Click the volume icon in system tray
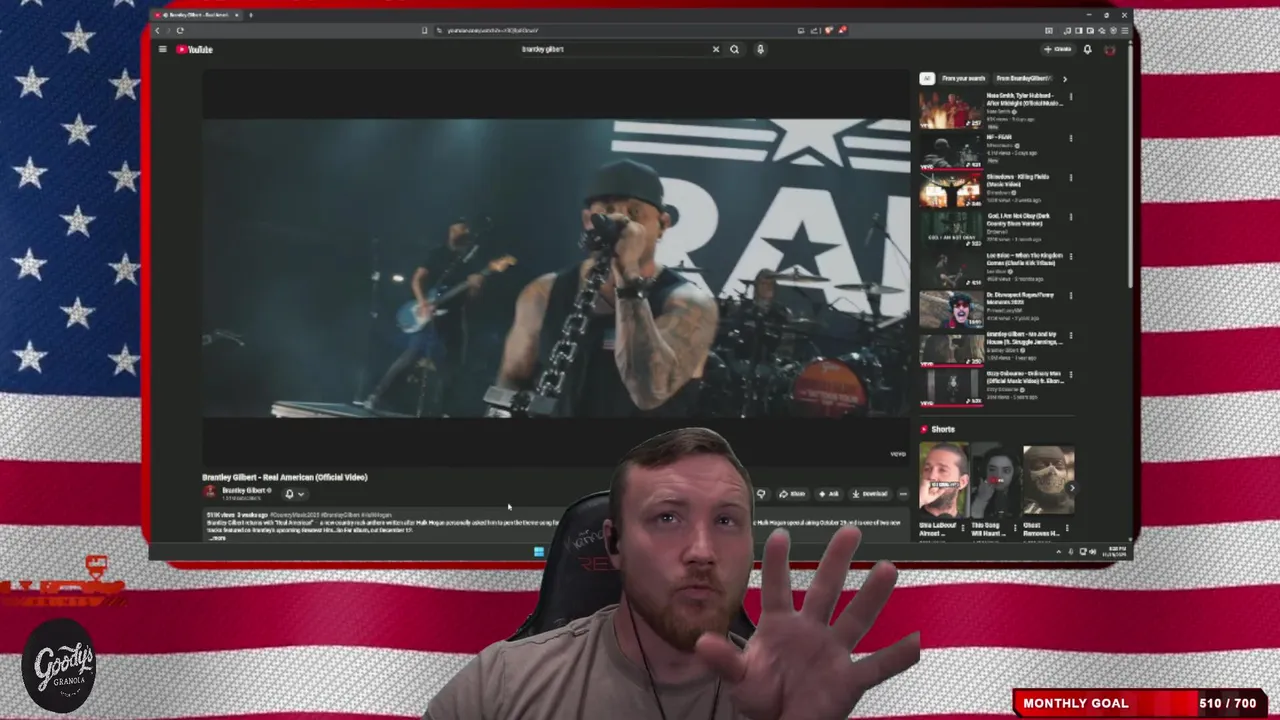The image size is (1280, 720). (1094, 551)
